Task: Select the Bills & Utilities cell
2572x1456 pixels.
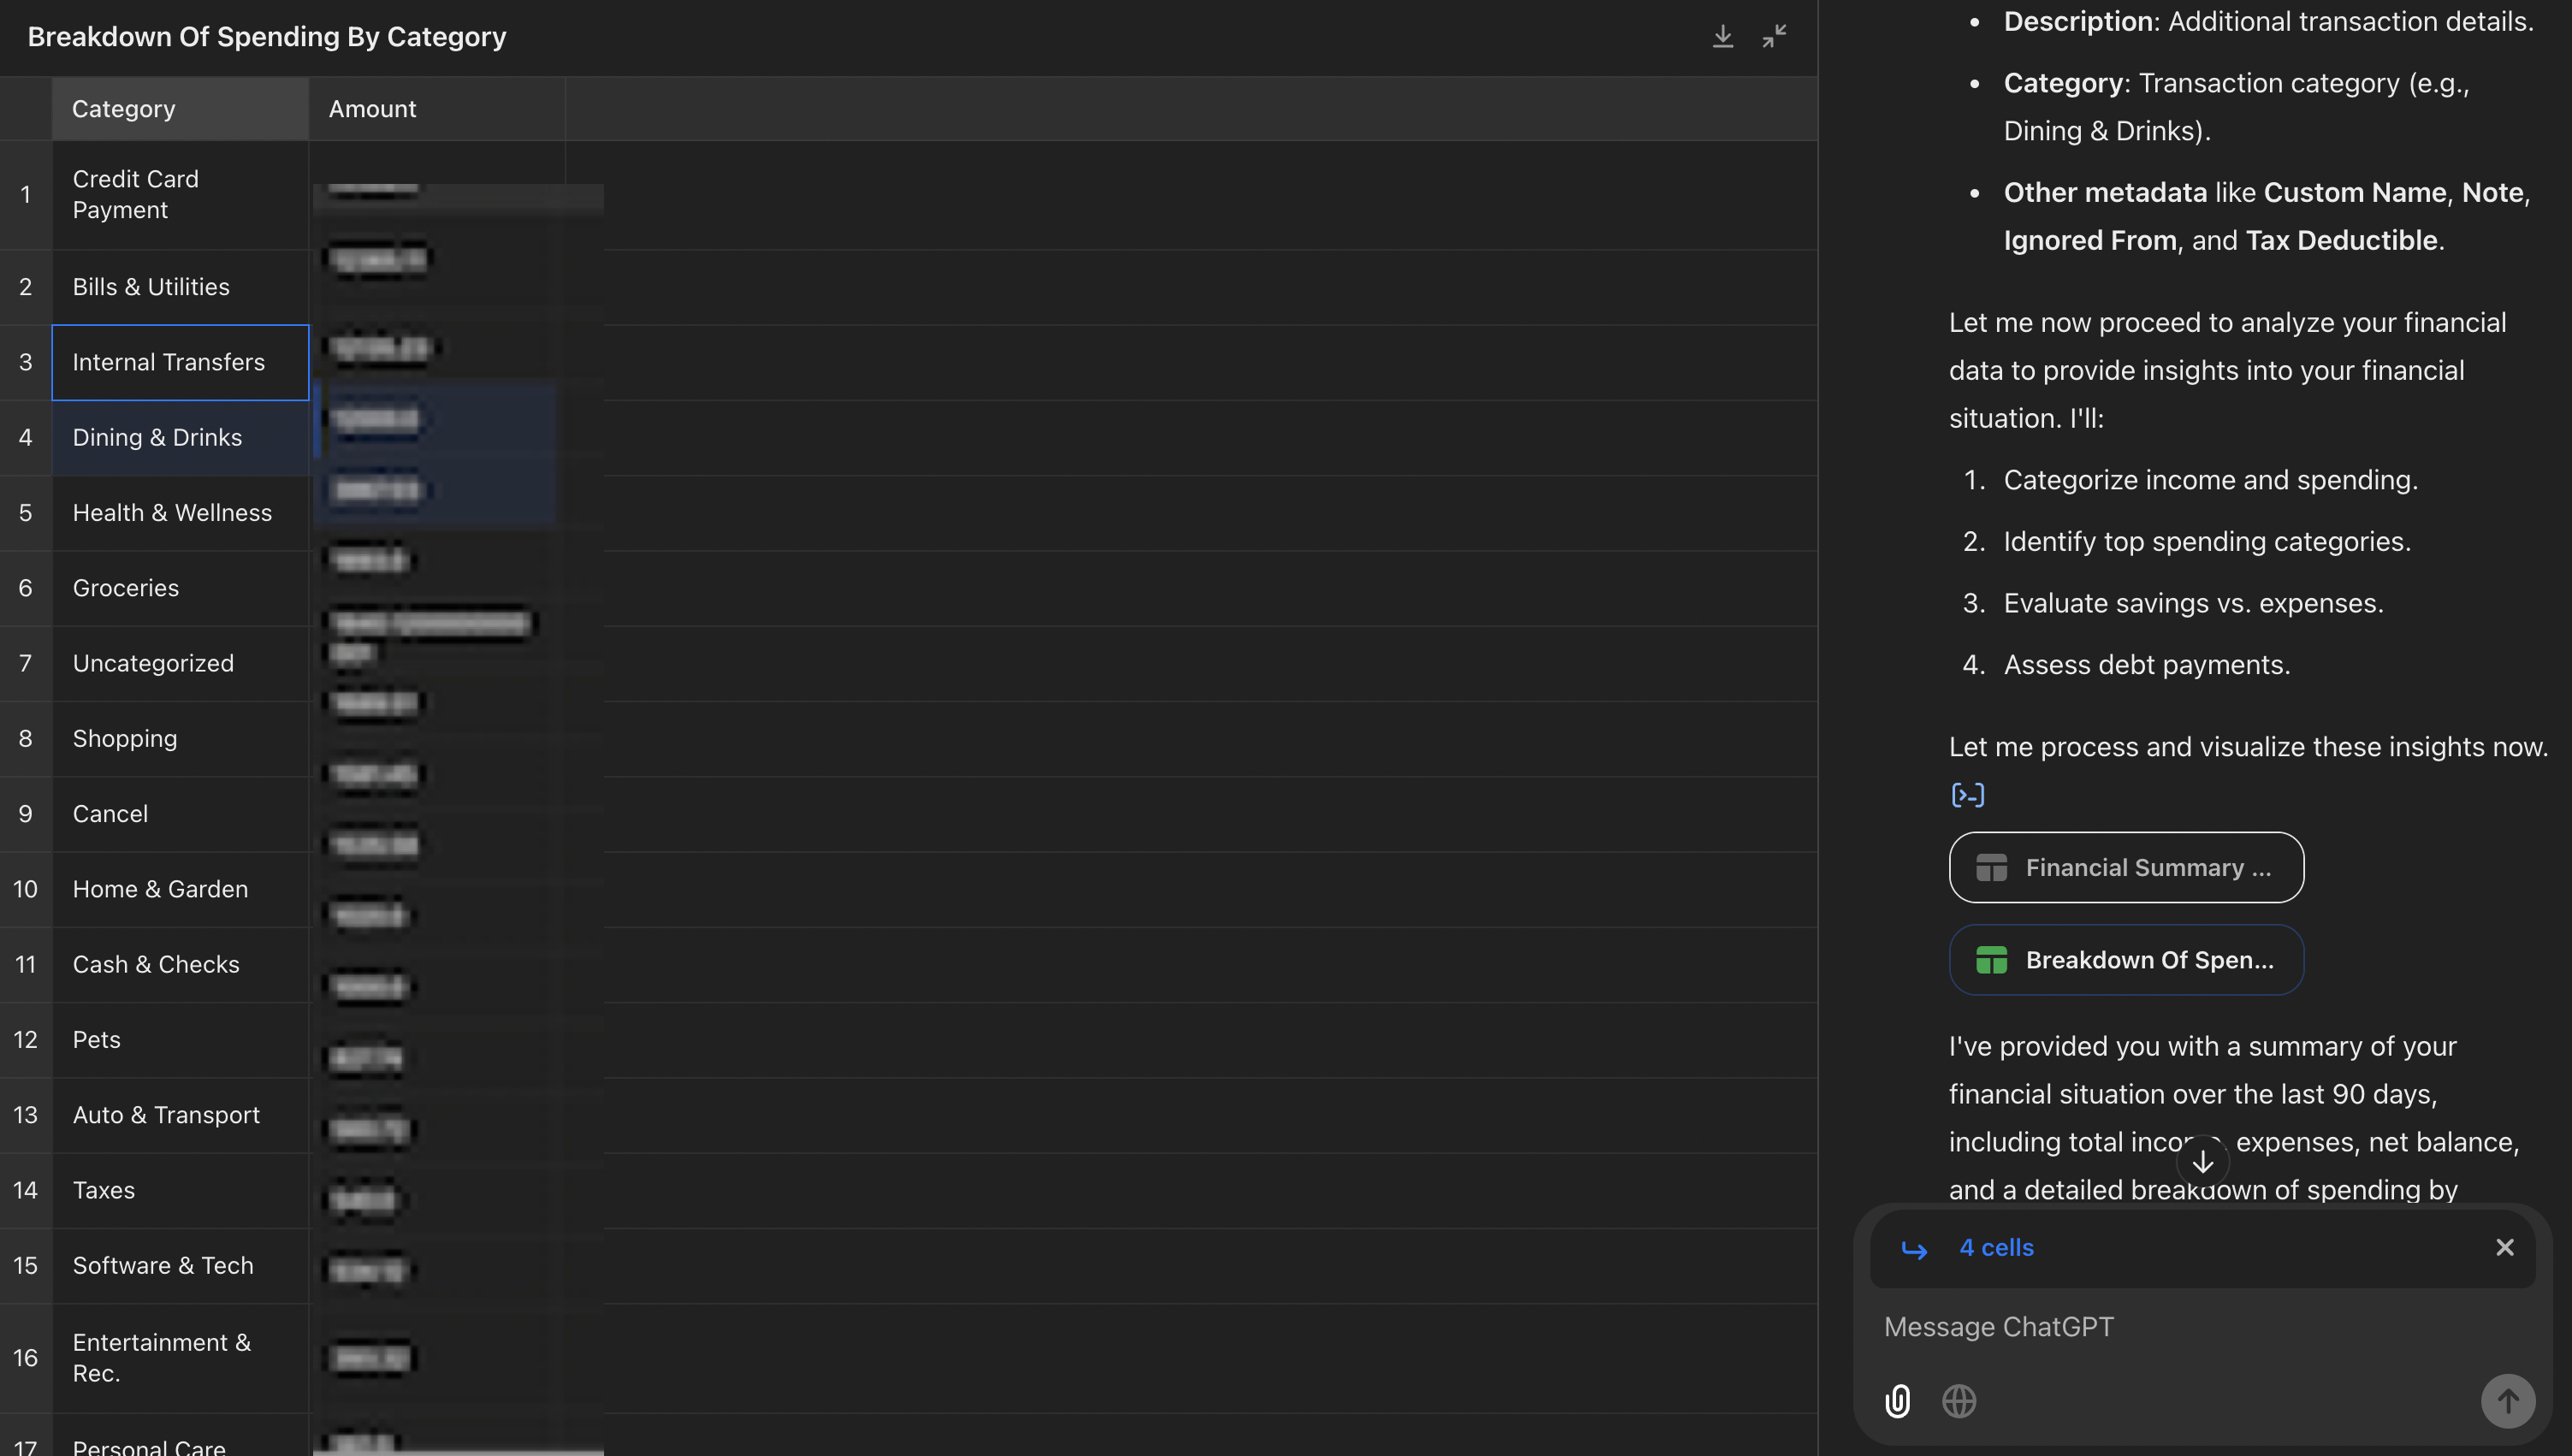Action: (180, 287)
